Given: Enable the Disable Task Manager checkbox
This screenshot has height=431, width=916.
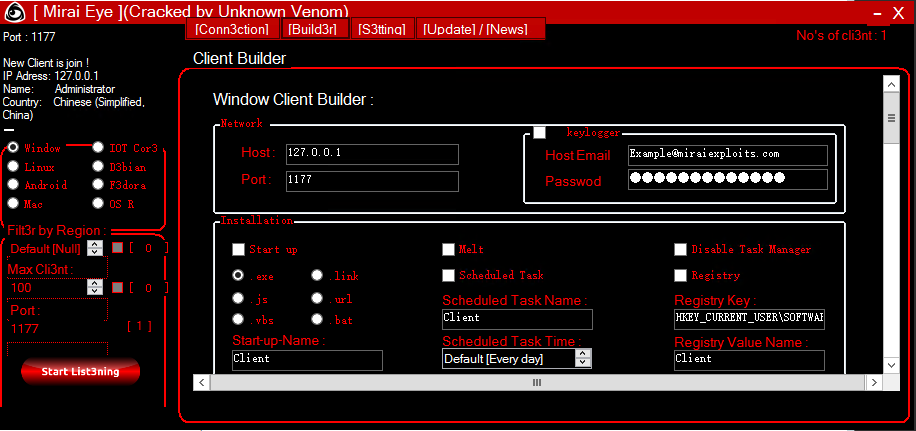Looking at the screenshot, I should [x=680, y=250].
